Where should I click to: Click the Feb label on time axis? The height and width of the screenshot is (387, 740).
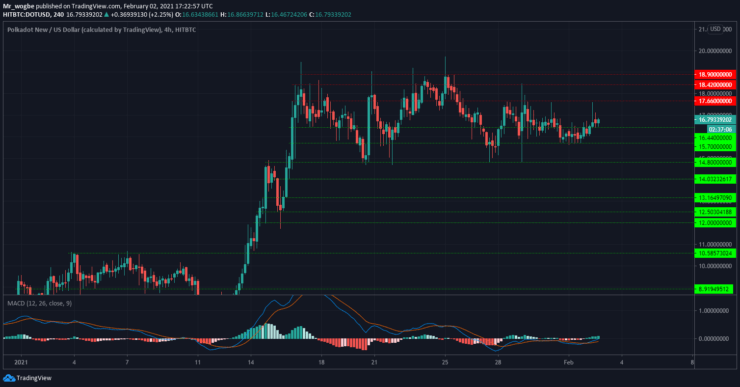[x=569, y=362]
